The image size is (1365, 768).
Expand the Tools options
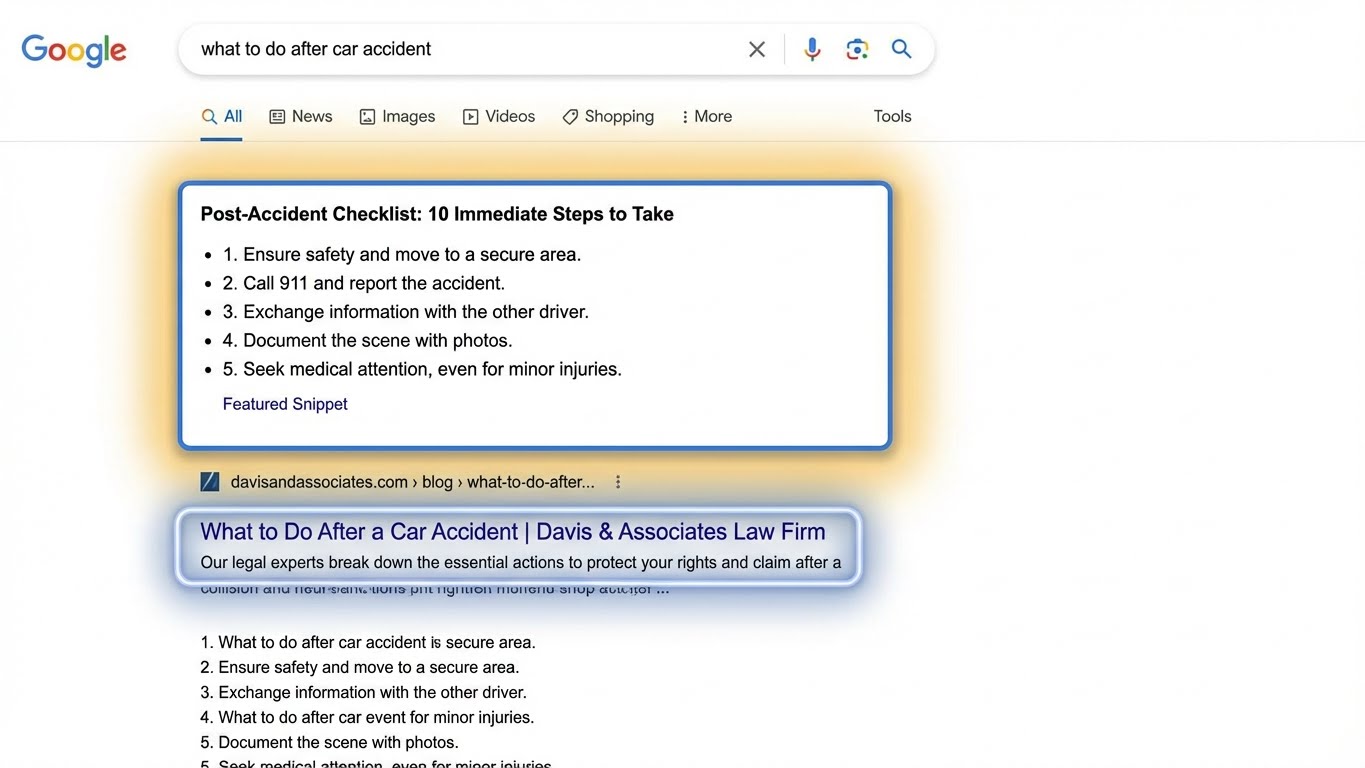click(x=891, y=116)
